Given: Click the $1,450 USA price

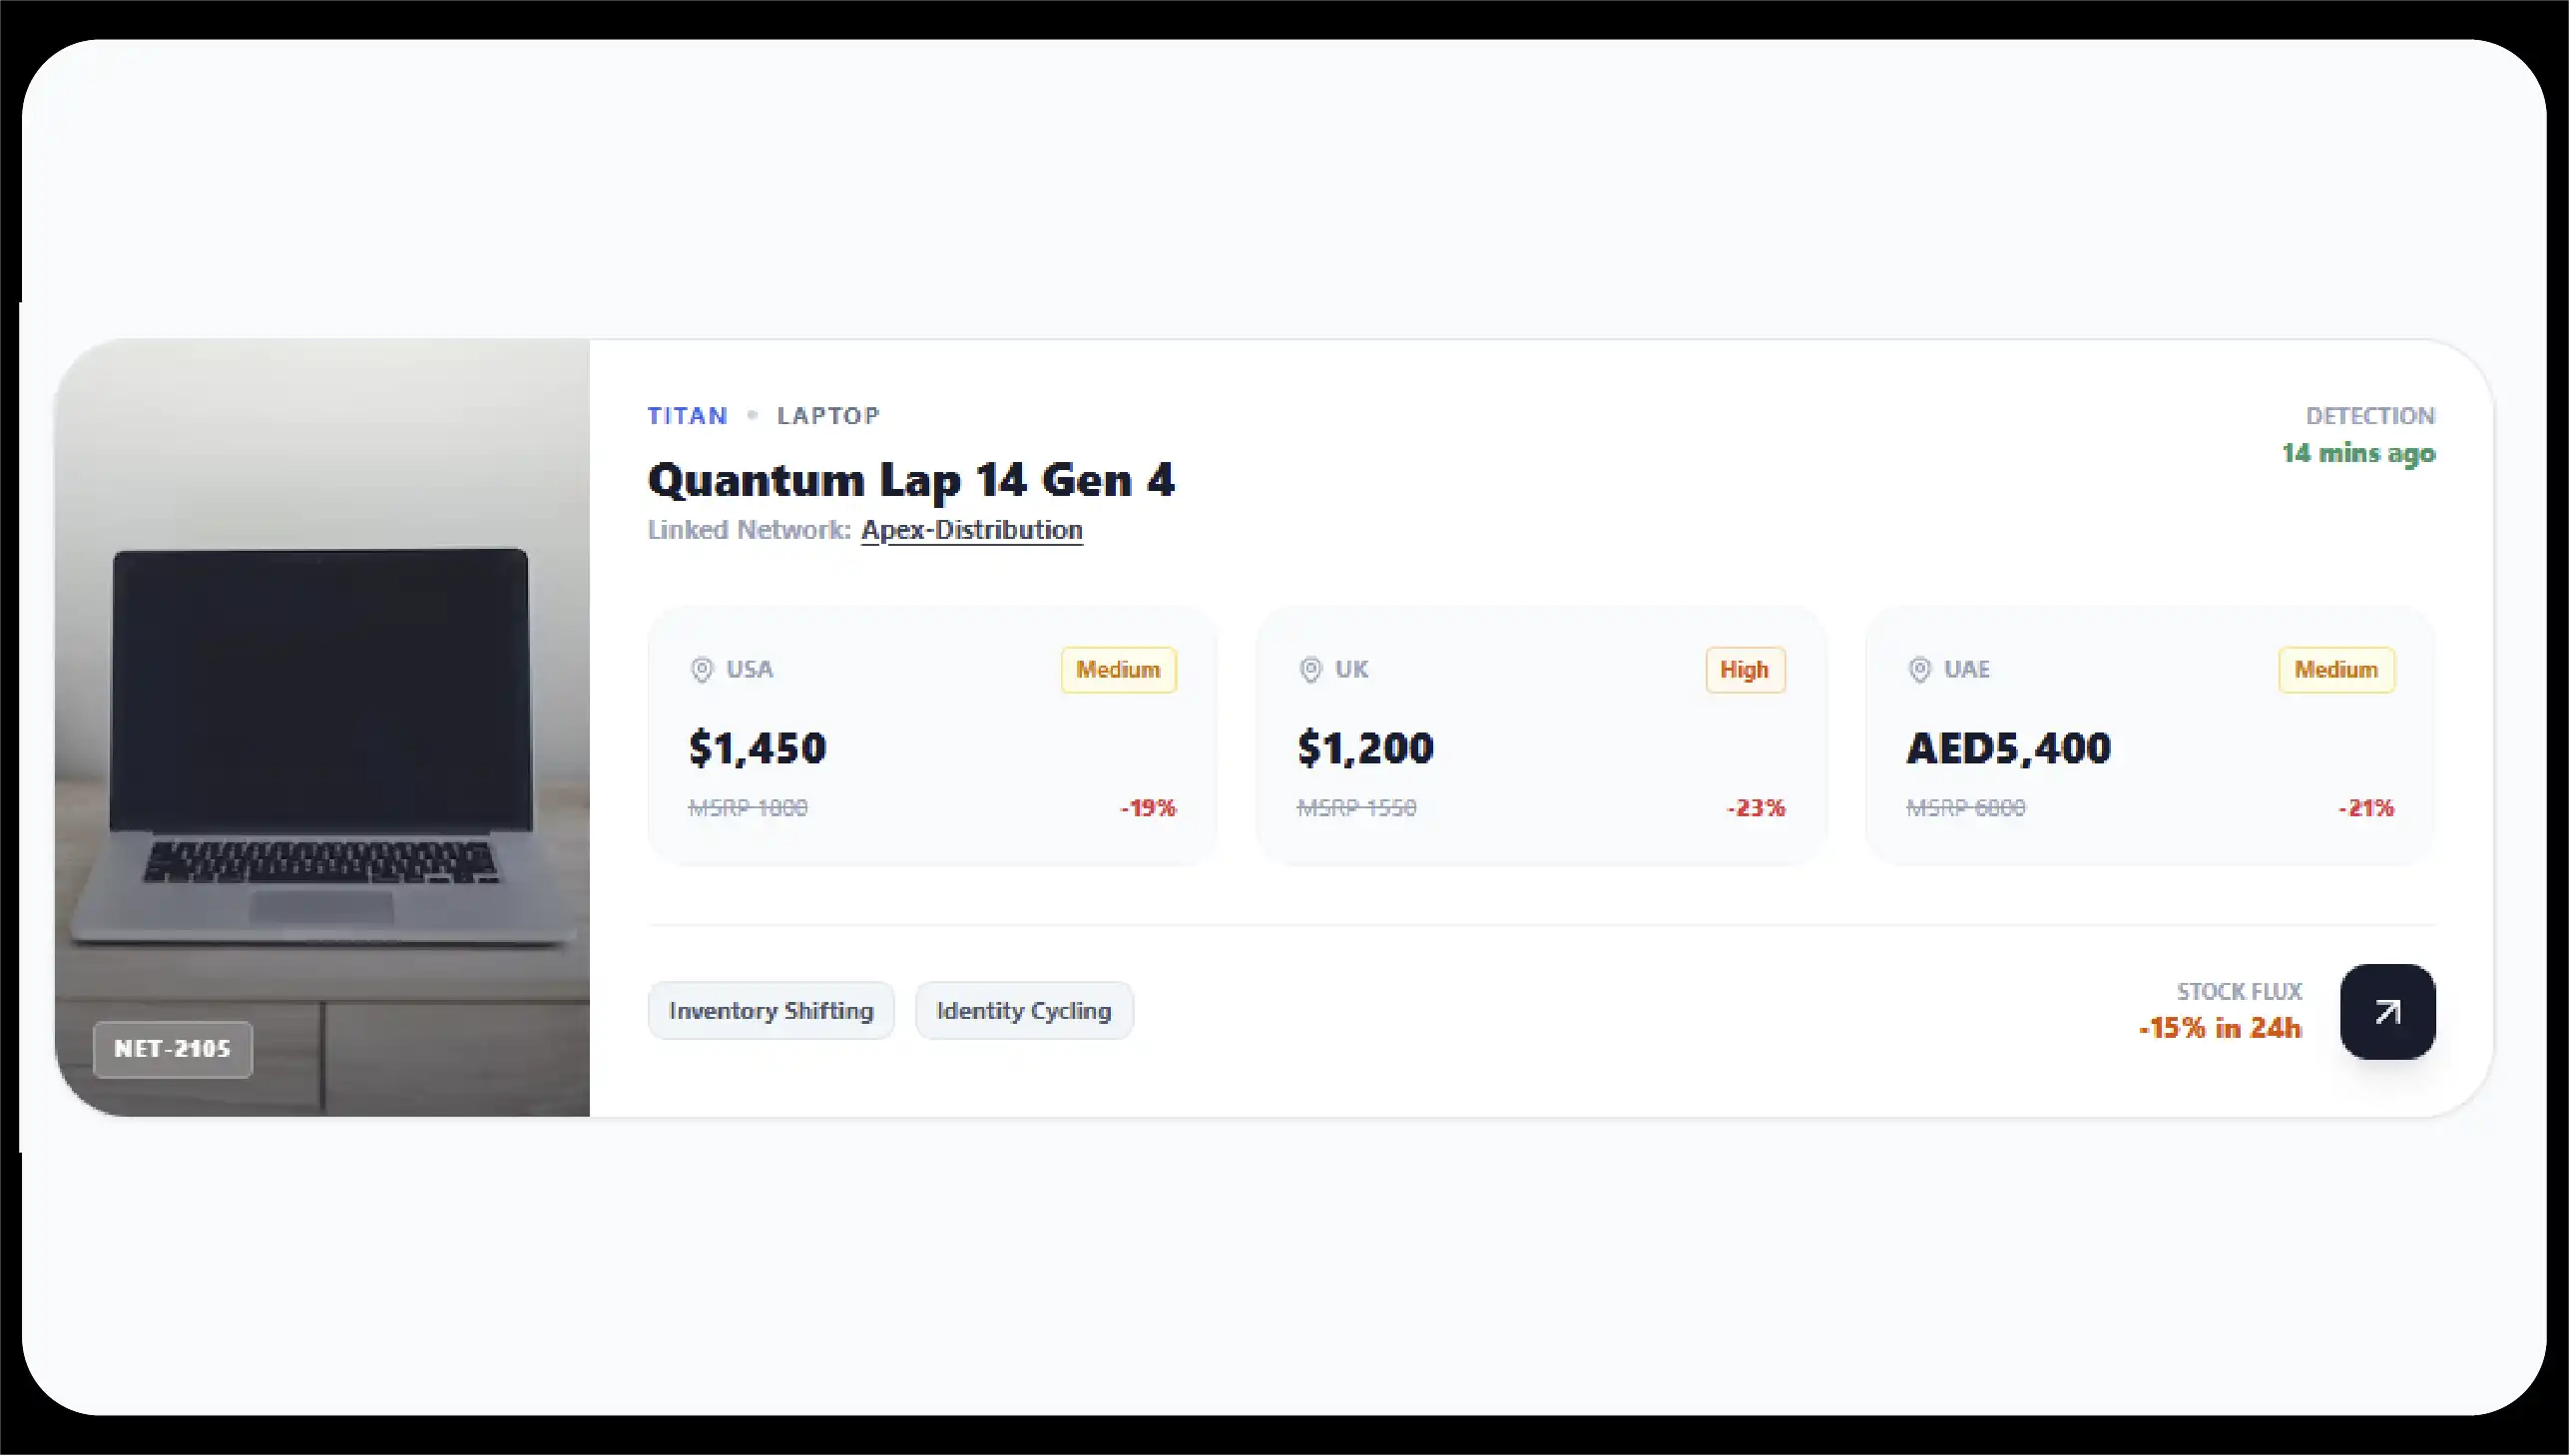Looking at the screenshot, I should (758, 748).
